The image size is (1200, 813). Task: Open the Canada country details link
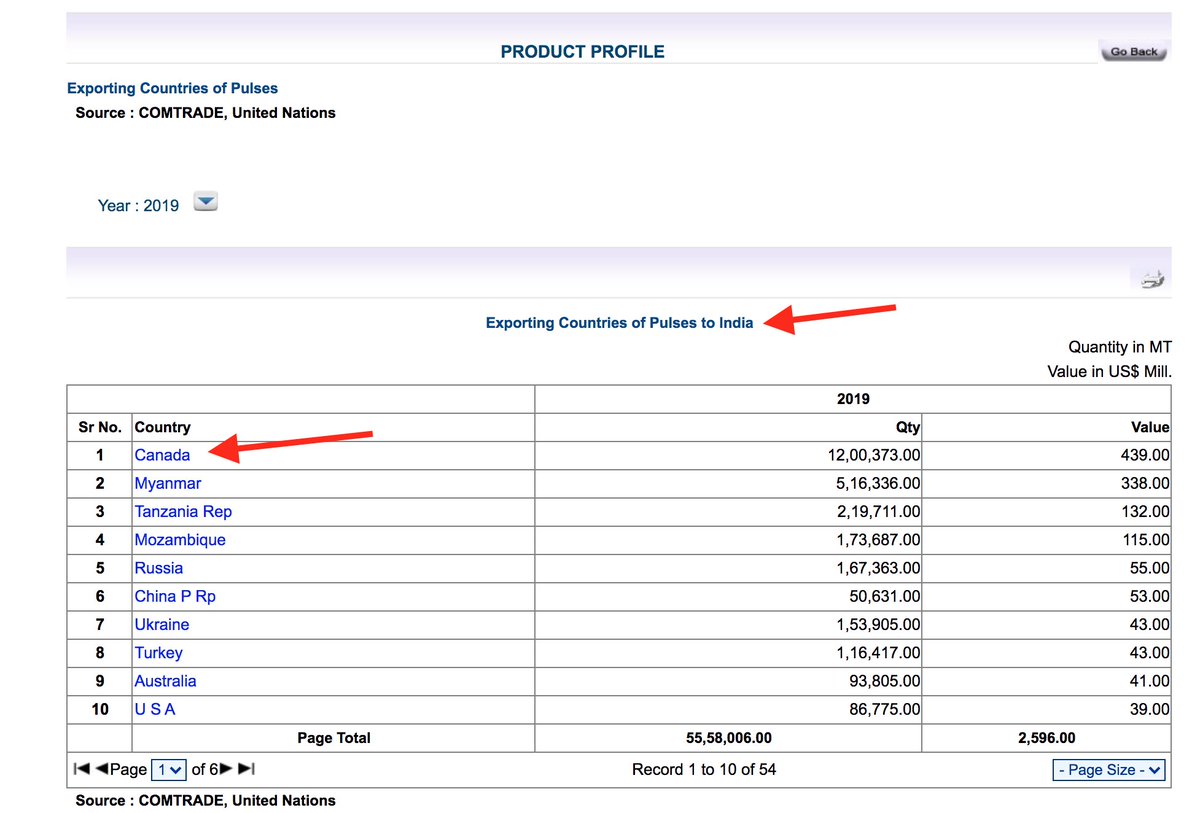162,454
